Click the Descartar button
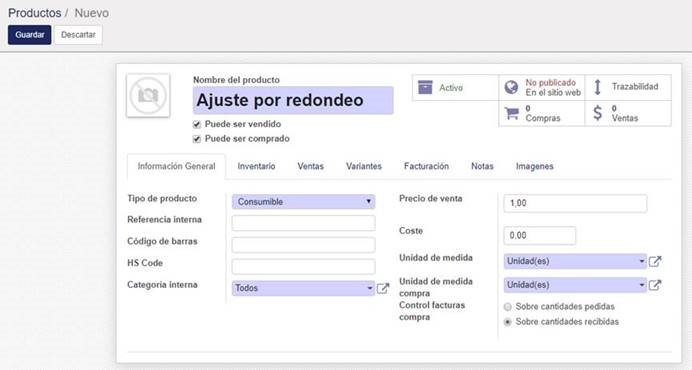 click(x=78, y=35)
